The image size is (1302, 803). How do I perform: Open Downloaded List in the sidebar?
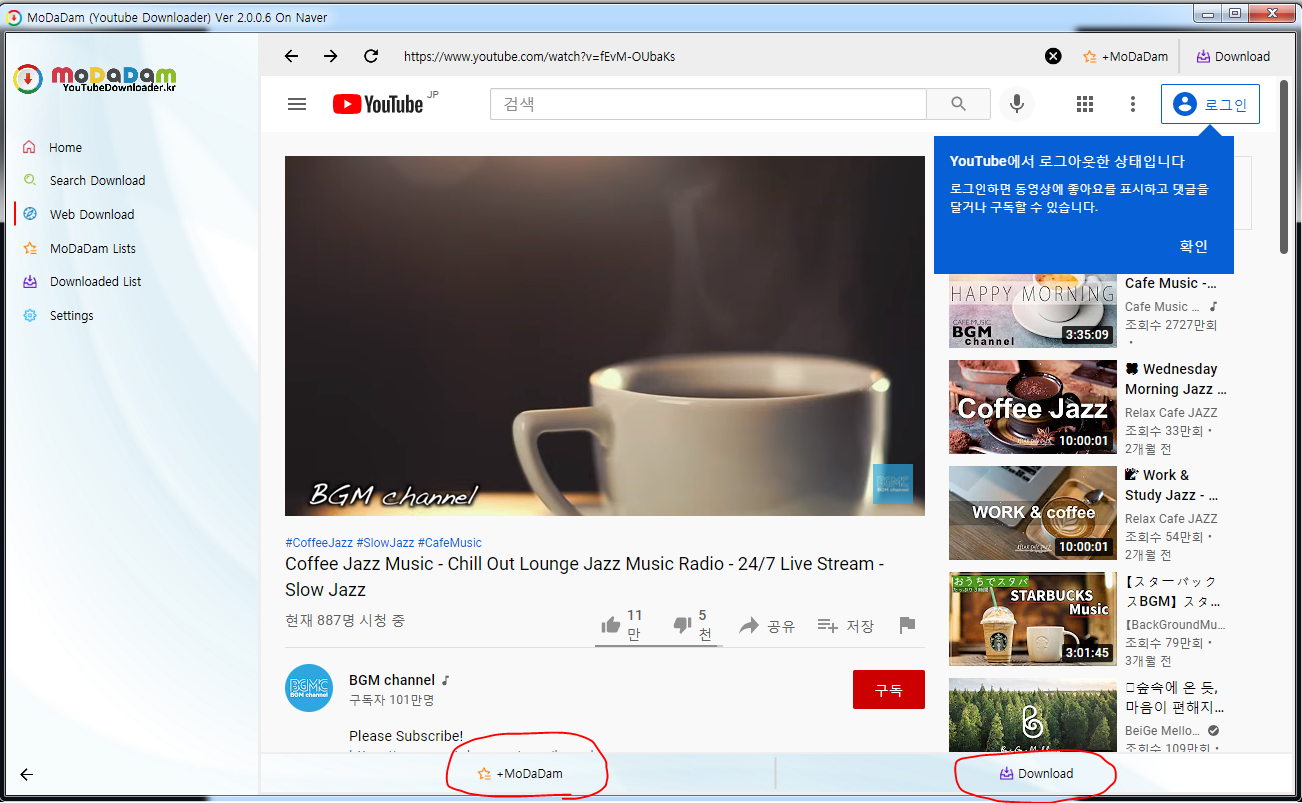[96, 281]
